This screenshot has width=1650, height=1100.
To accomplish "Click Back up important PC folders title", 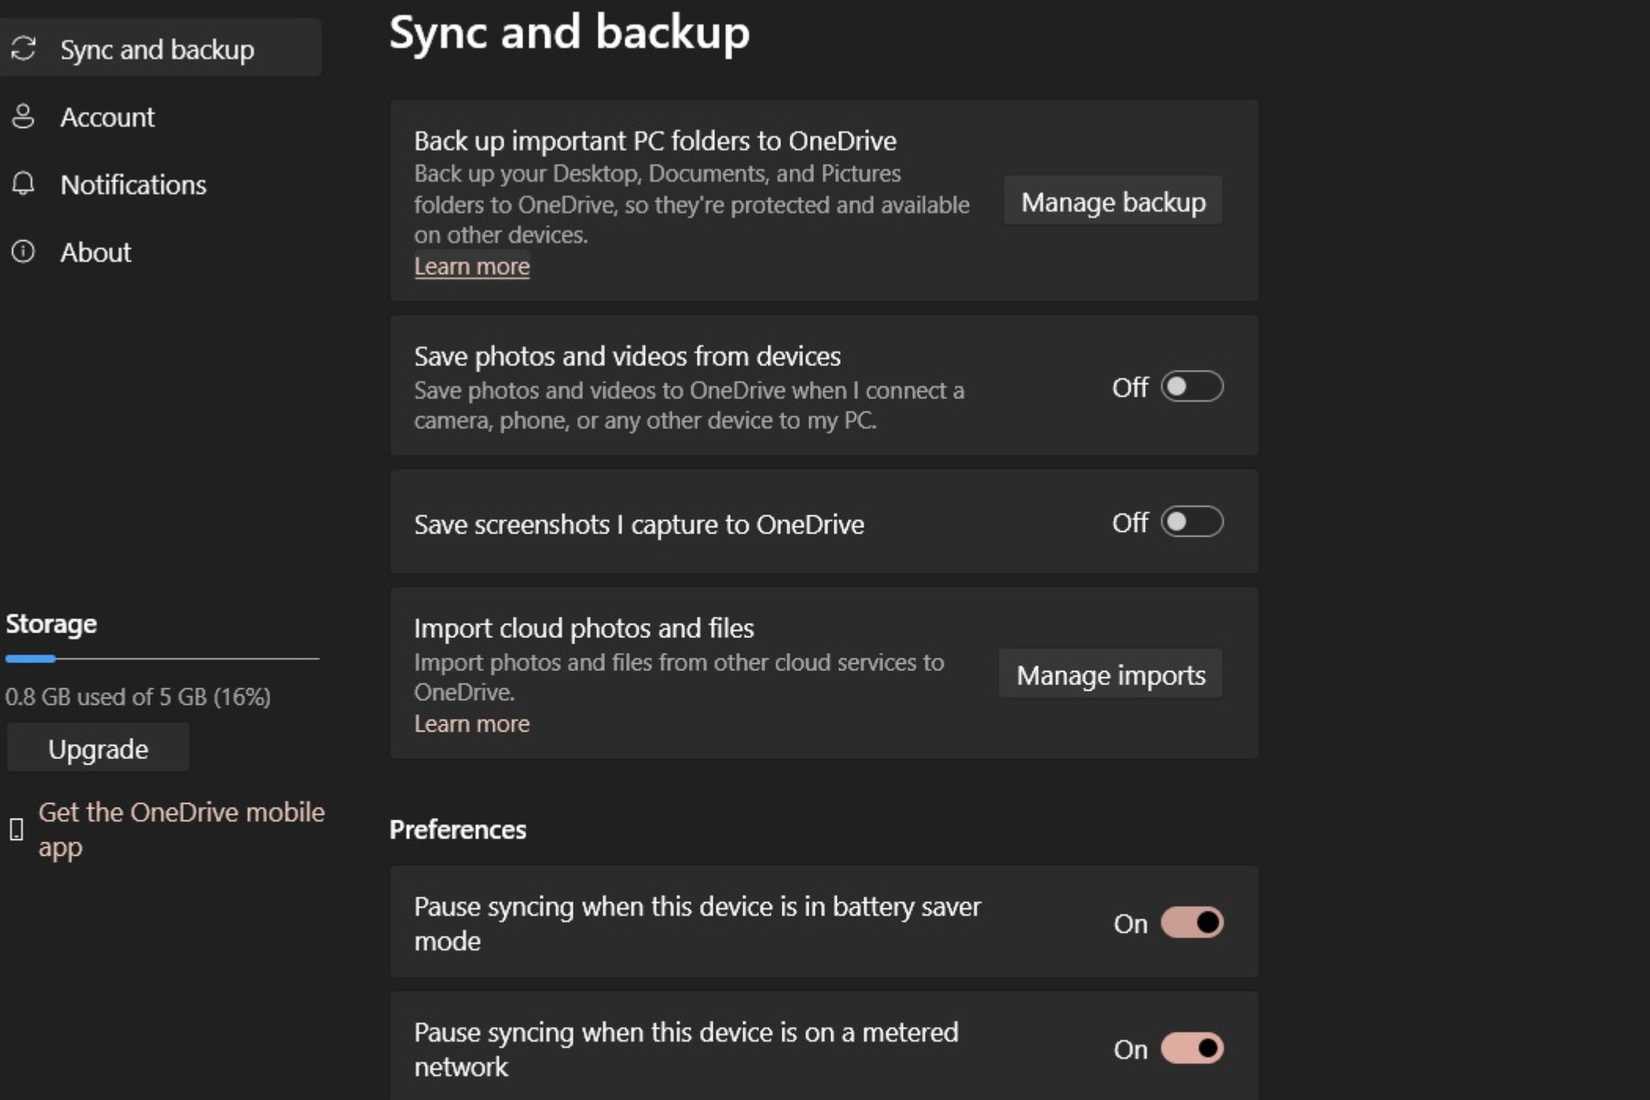I will (655, 140).
